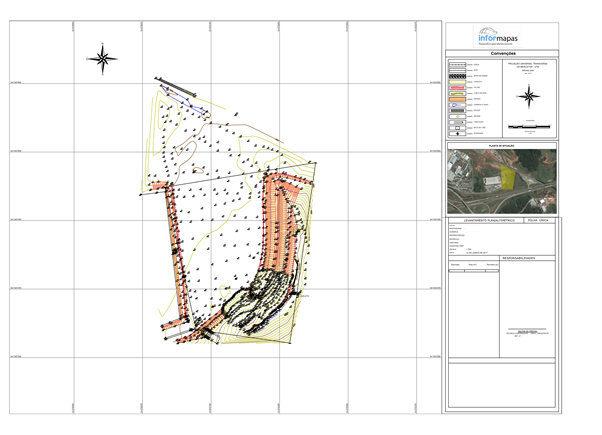Click the pale yellow legend swatch
The height and width of the screenshot is (435, 602).
457,82
